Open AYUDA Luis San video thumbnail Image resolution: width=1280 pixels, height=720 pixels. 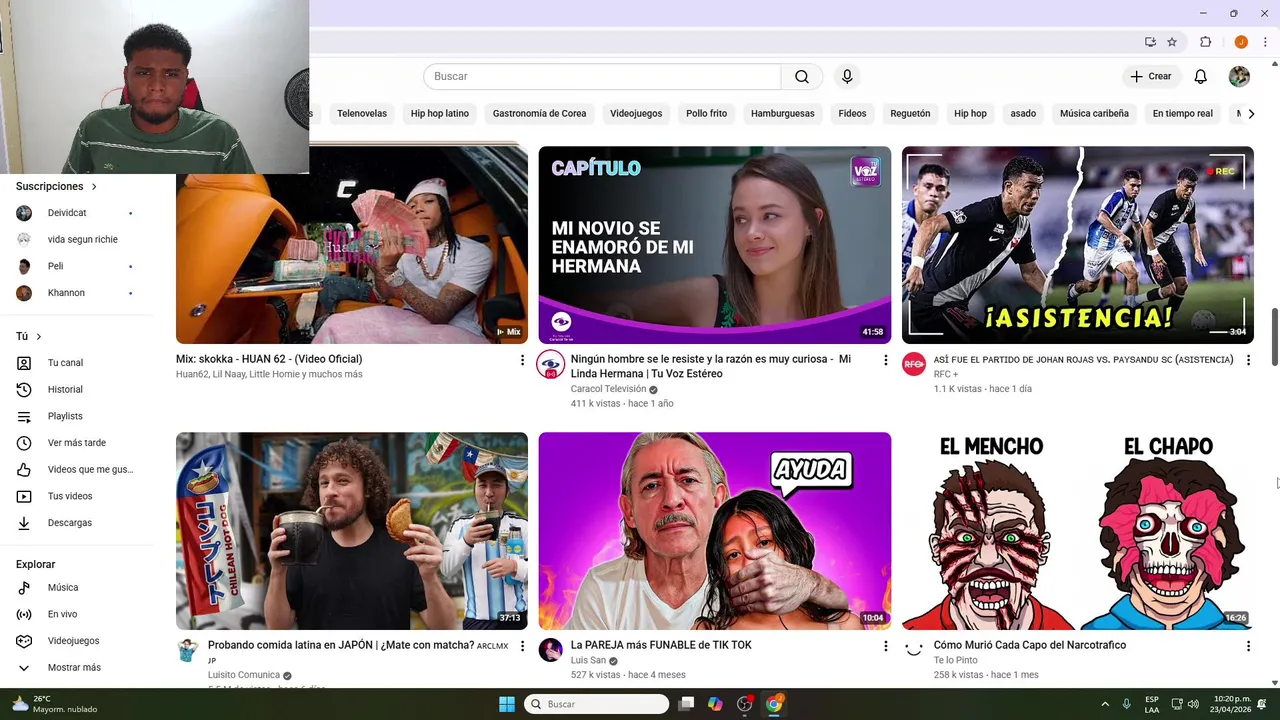(715, 531)
